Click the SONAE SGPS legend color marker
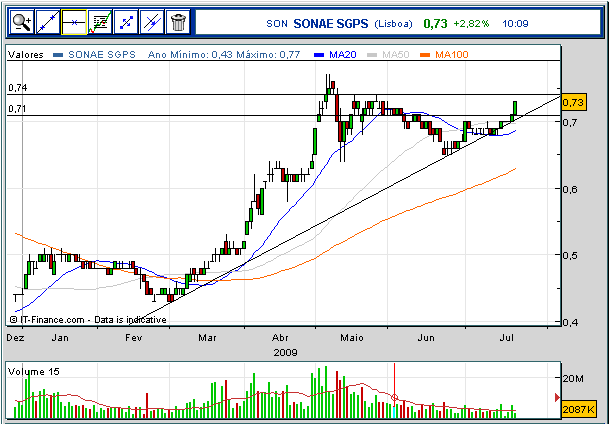This screenshot has height=424, width=610. click(58, 55)
